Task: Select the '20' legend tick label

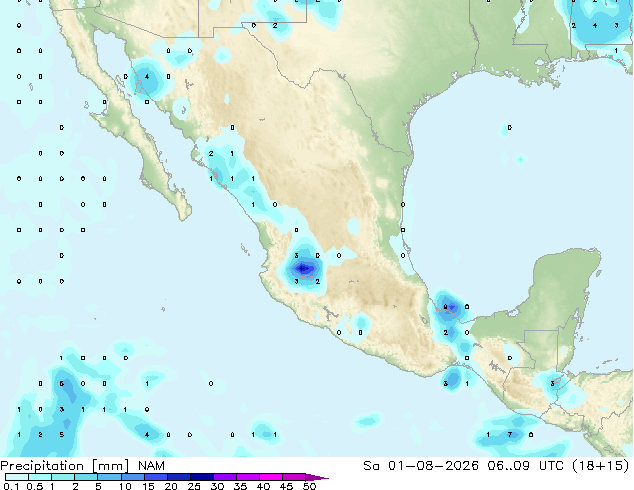Action: click(171, 486)
